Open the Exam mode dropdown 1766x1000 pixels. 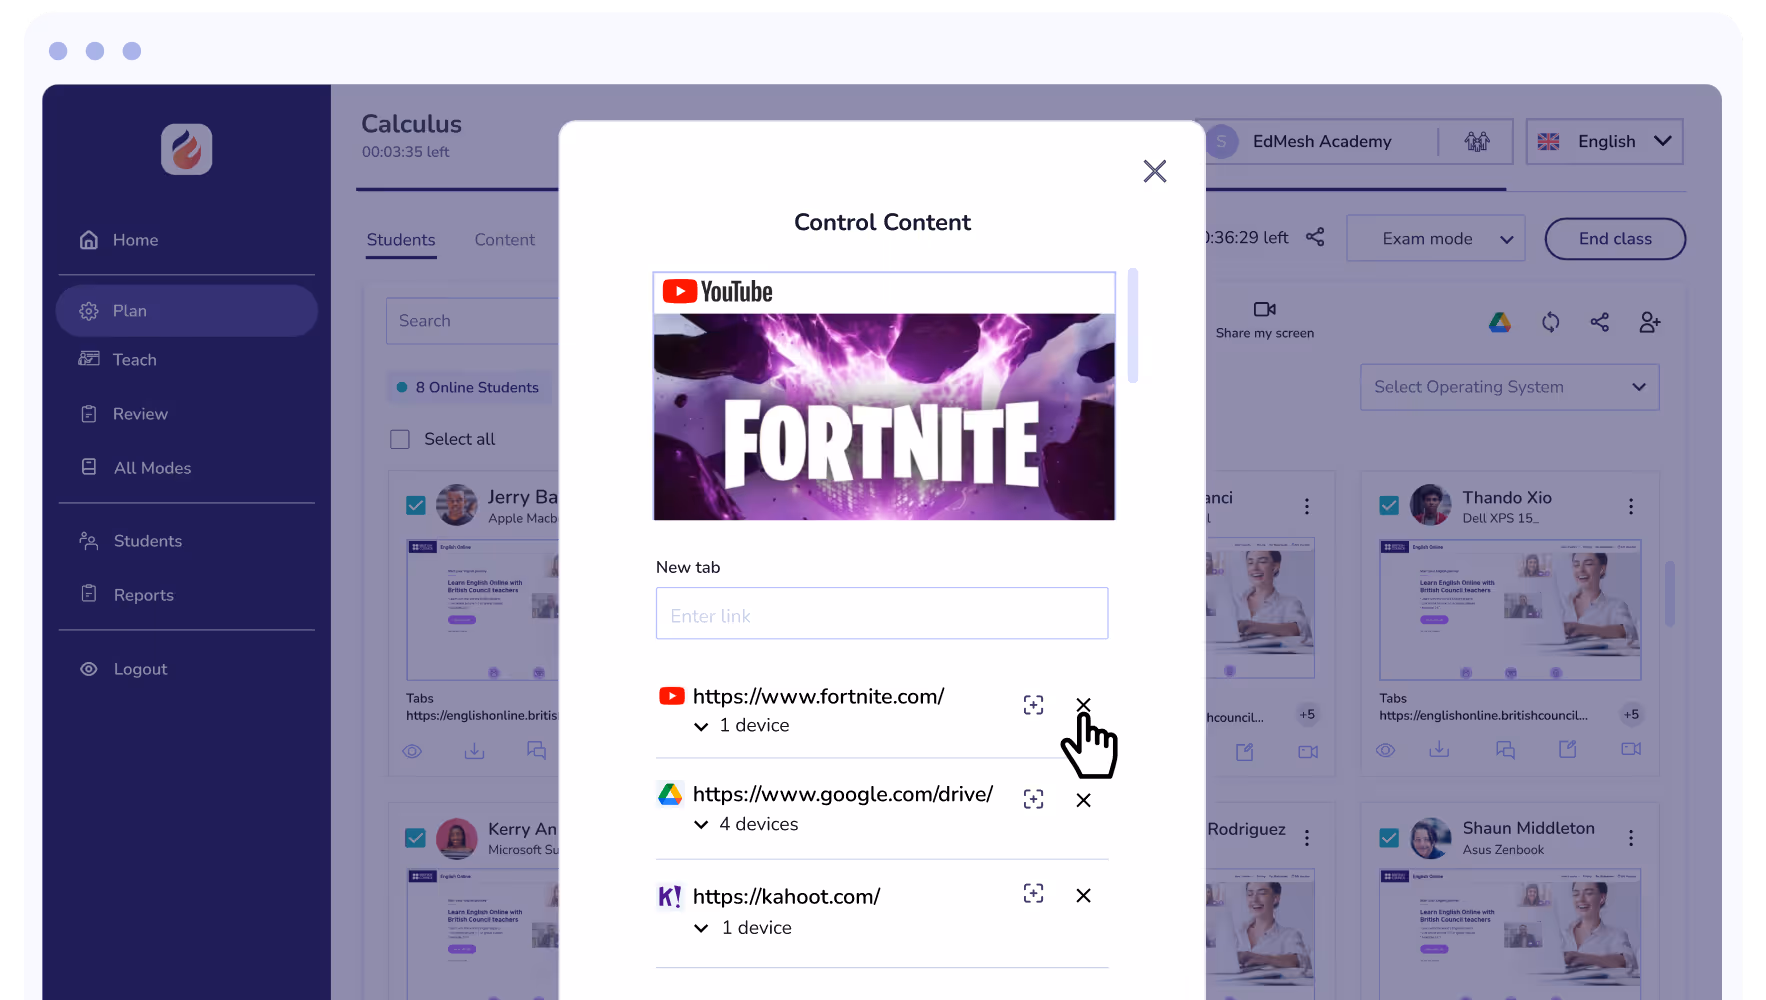pos(1436,239)
